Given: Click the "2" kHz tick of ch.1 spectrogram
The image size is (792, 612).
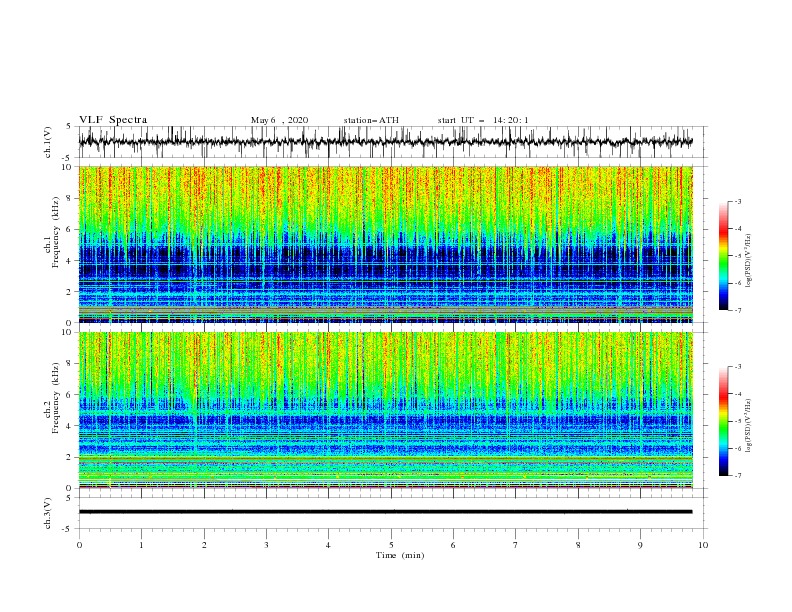Looking at the screenshot, I should pyautogui.click(x=70, y=291).
